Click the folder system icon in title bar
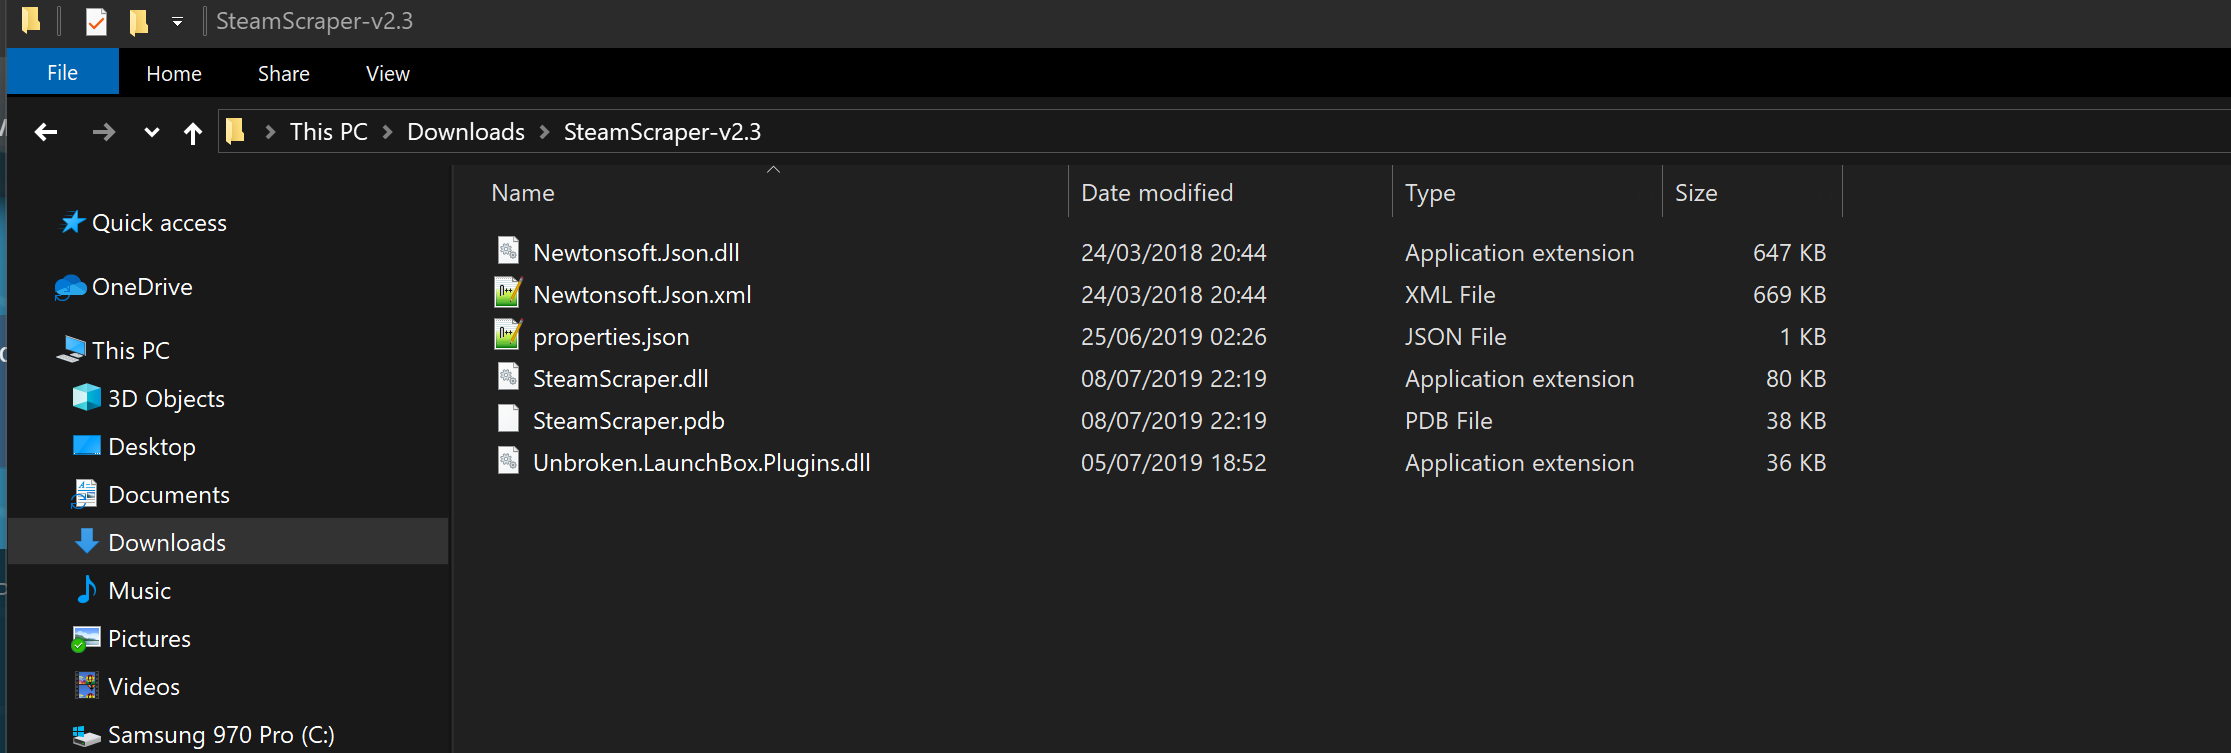 click(31, 20)
